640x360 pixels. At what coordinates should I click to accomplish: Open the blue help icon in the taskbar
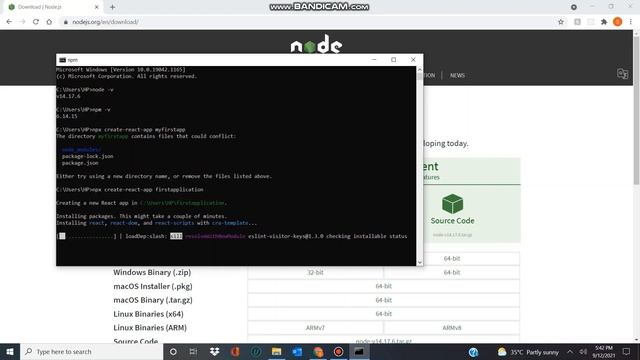[473, 352]
